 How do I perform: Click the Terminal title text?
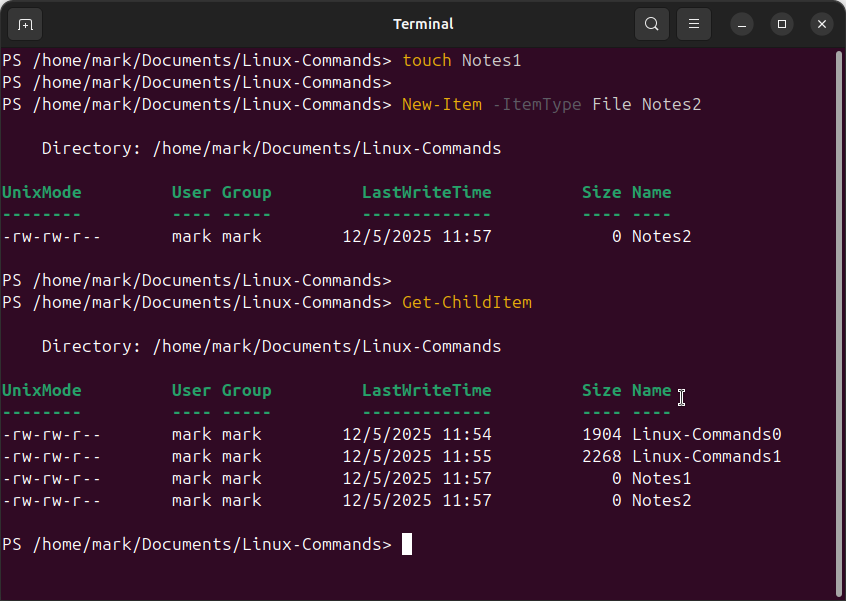[422, 24]
